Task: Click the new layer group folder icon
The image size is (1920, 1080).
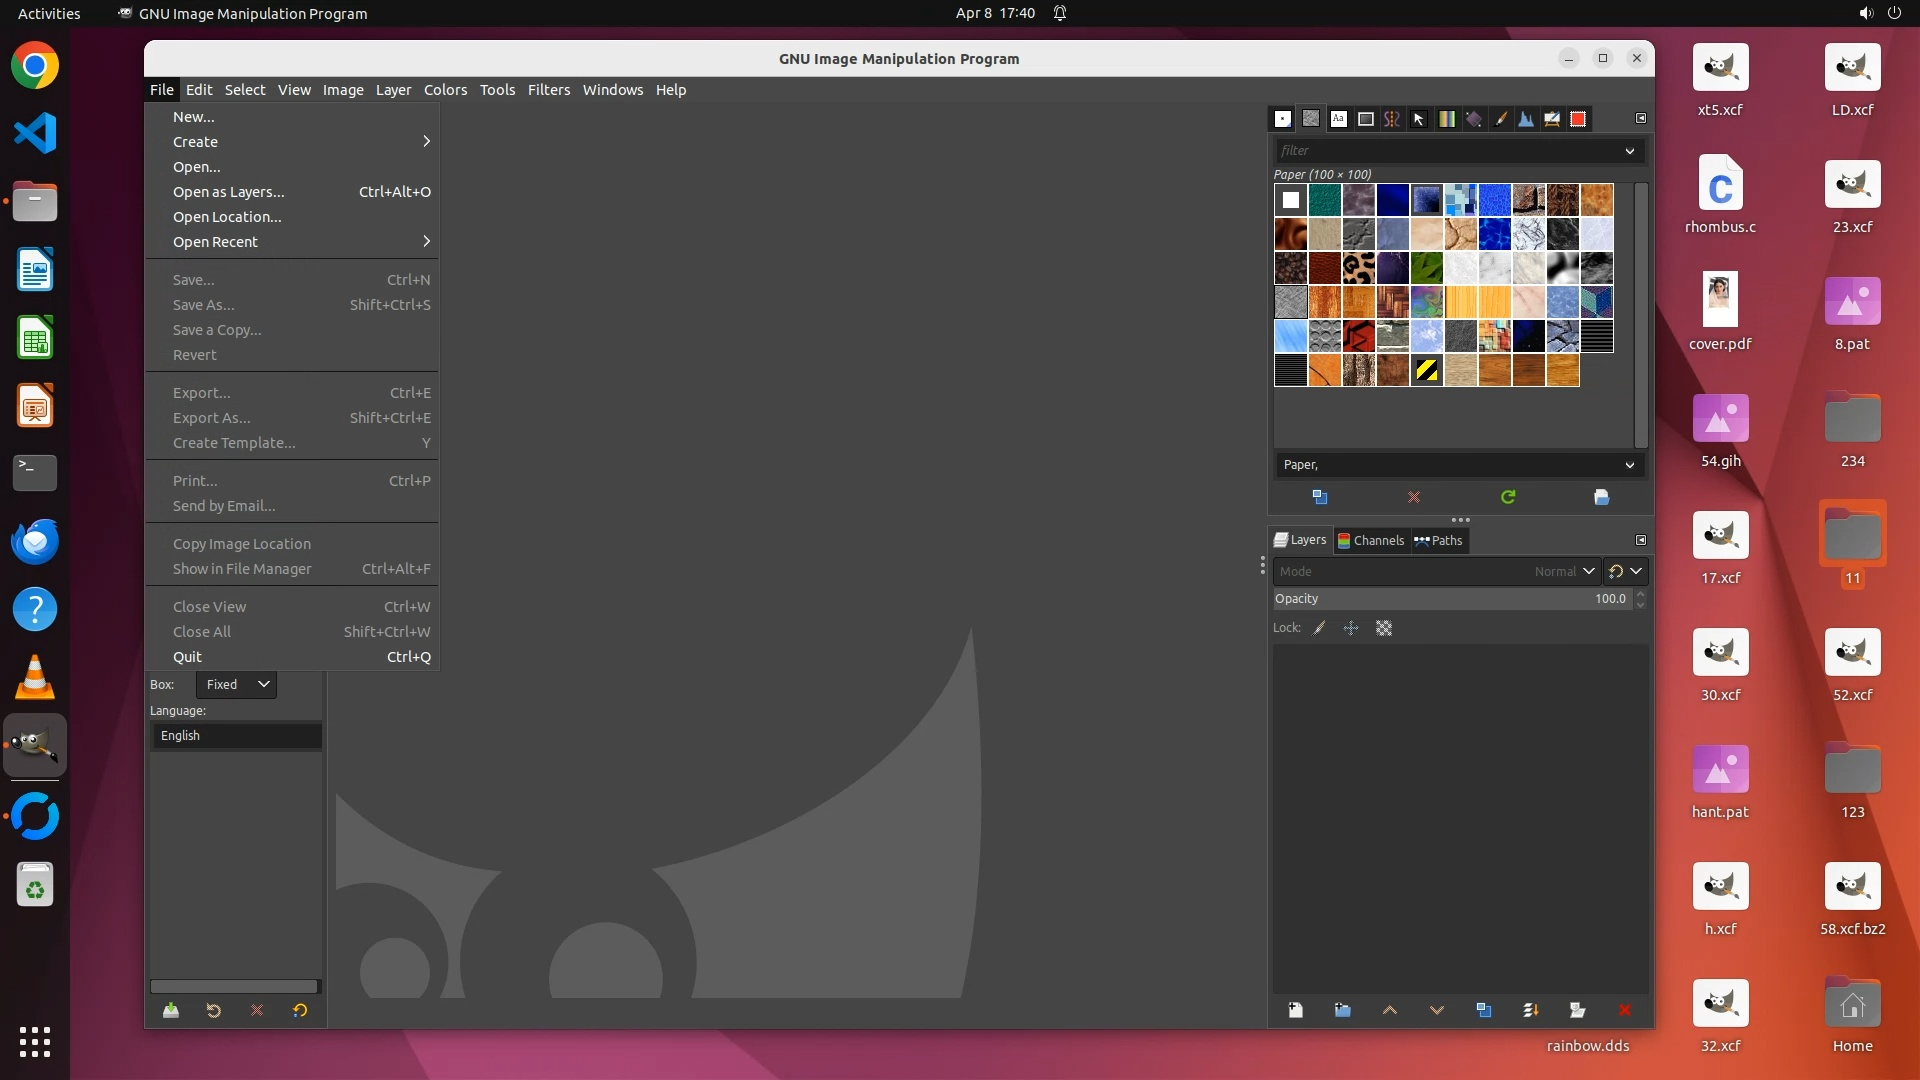Action: pyautogui.click(x=1342, y=1010)
